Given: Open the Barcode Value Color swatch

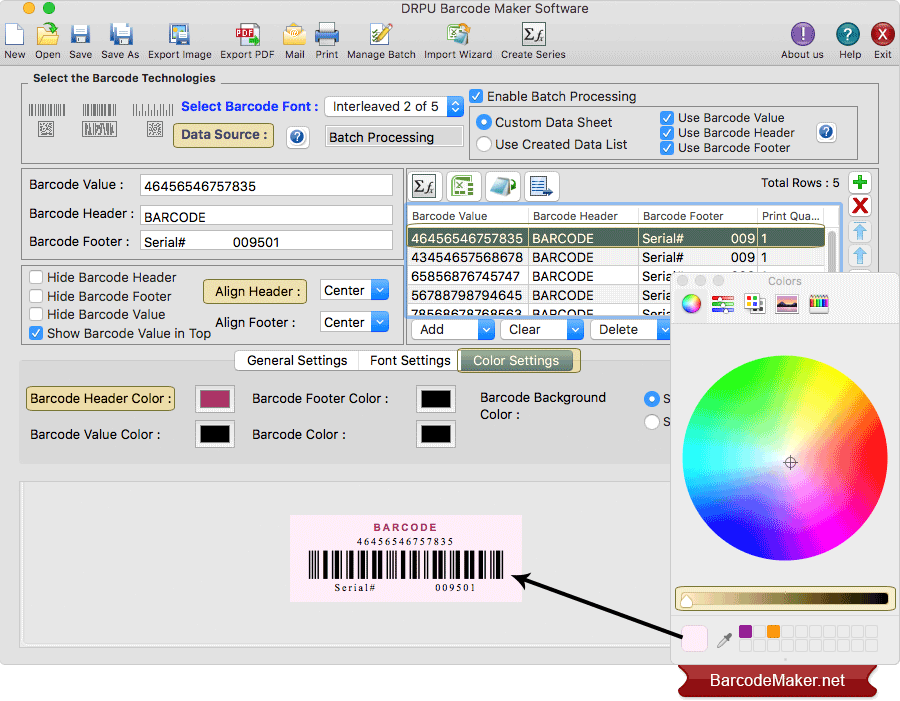Looking at the screenshot, I should (215, 434).
